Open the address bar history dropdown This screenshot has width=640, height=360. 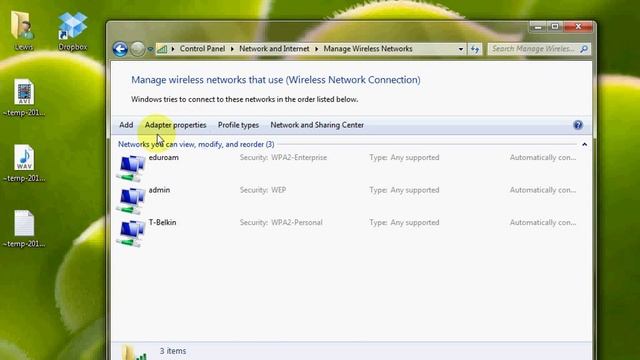(460, 49)
